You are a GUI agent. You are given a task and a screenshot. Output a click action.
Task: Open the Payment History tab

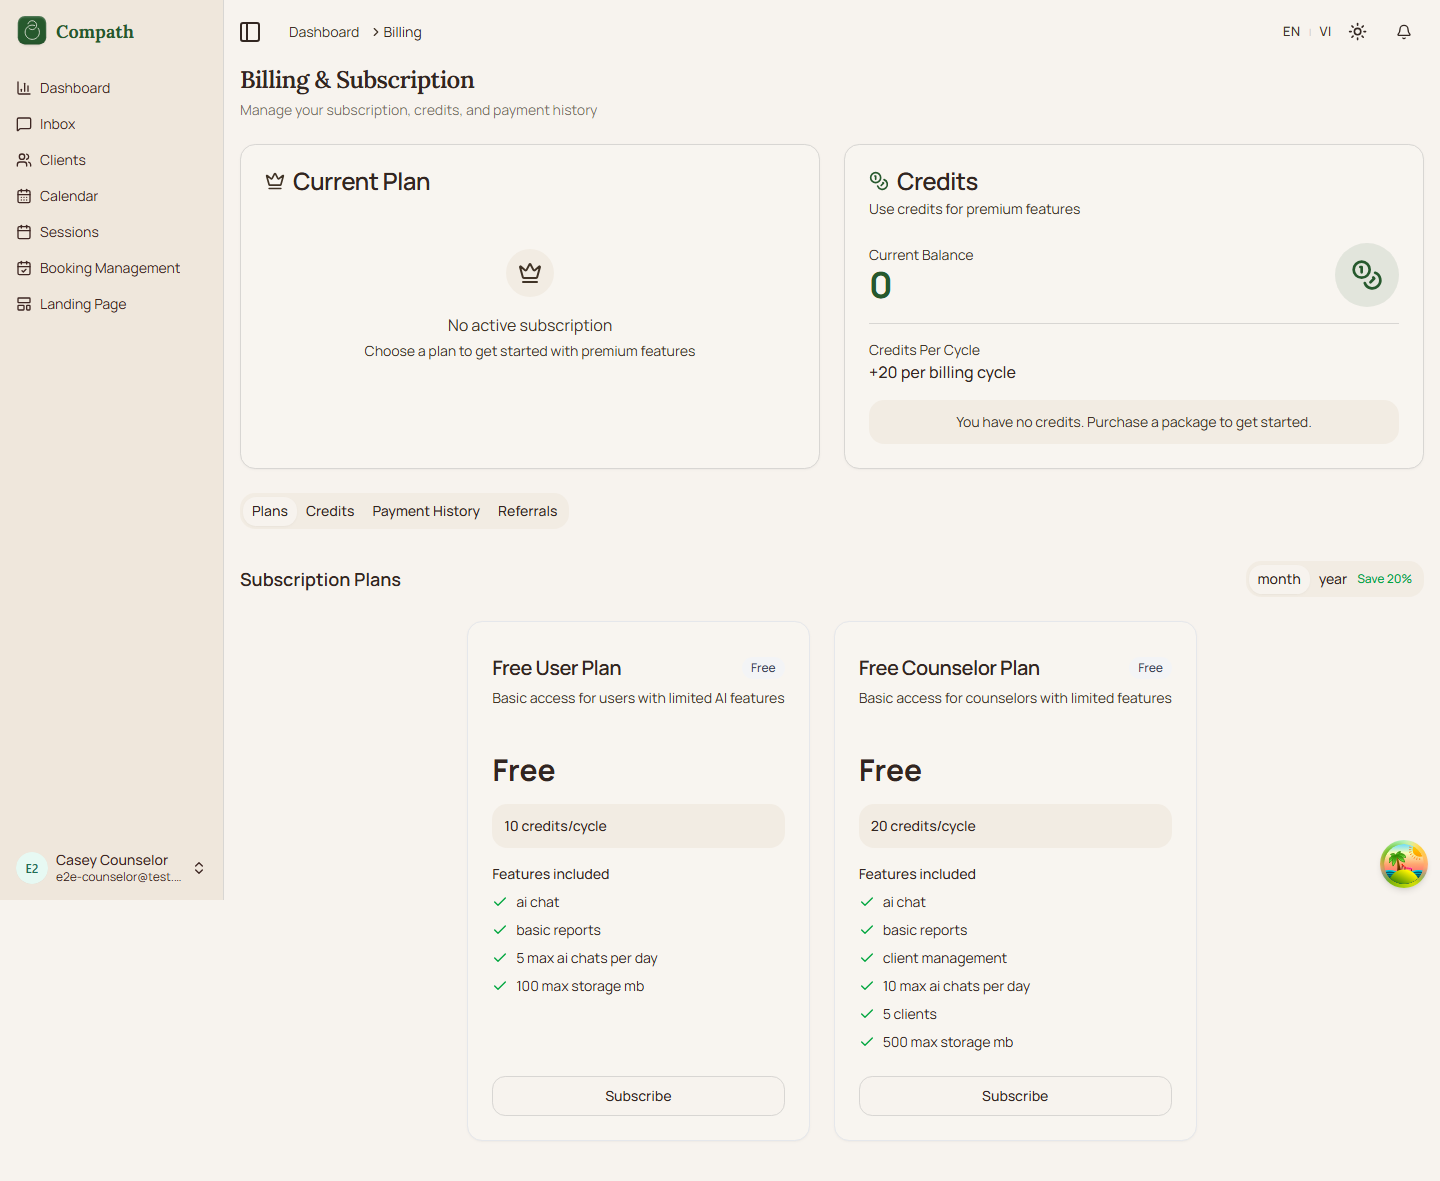(426, 511)
